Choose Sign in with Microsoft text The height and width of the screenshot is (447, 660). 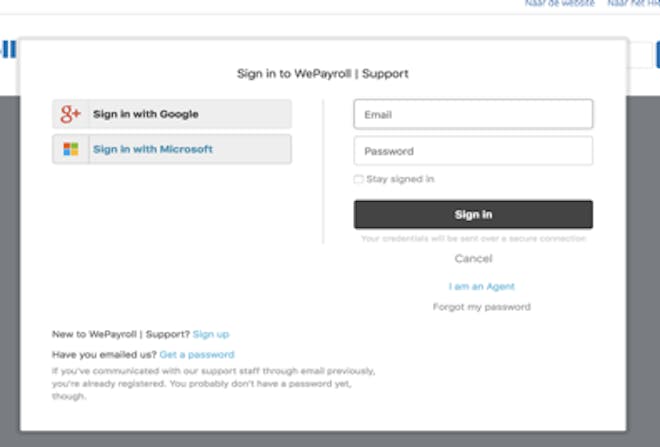153,149
